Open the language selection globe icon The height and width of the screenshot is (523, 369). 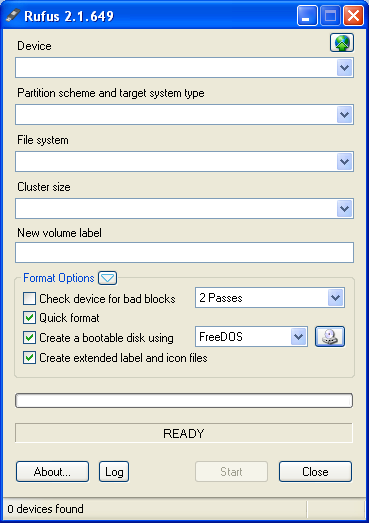pos(342,43)
